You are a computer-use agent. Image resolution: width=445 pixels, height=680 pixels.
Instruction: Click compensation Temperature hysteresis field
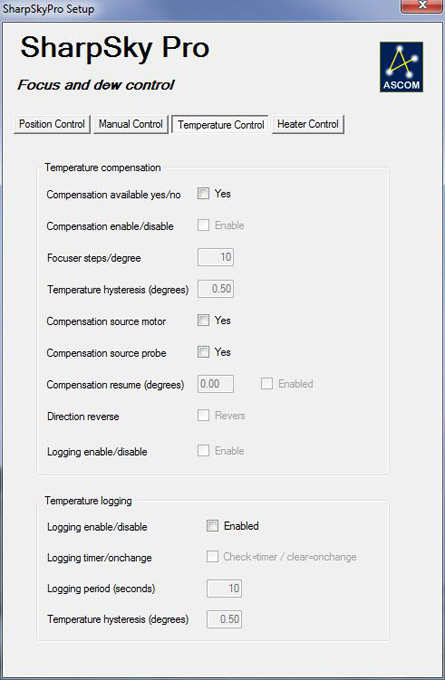pos(216,289)
